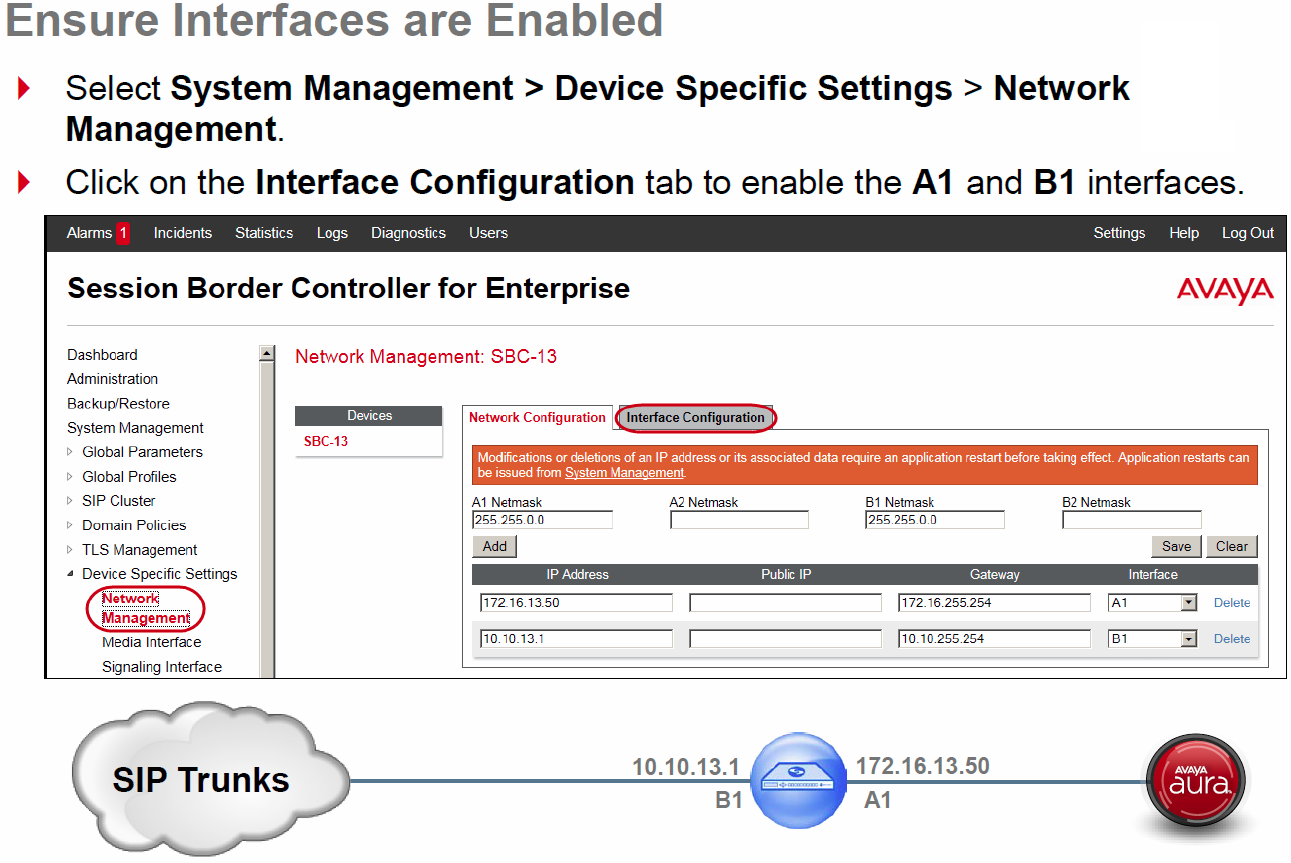Viewport: 1291px width, 863px height.
Task: Expand the SIP Cluster tree node
Action: [70, 501]
